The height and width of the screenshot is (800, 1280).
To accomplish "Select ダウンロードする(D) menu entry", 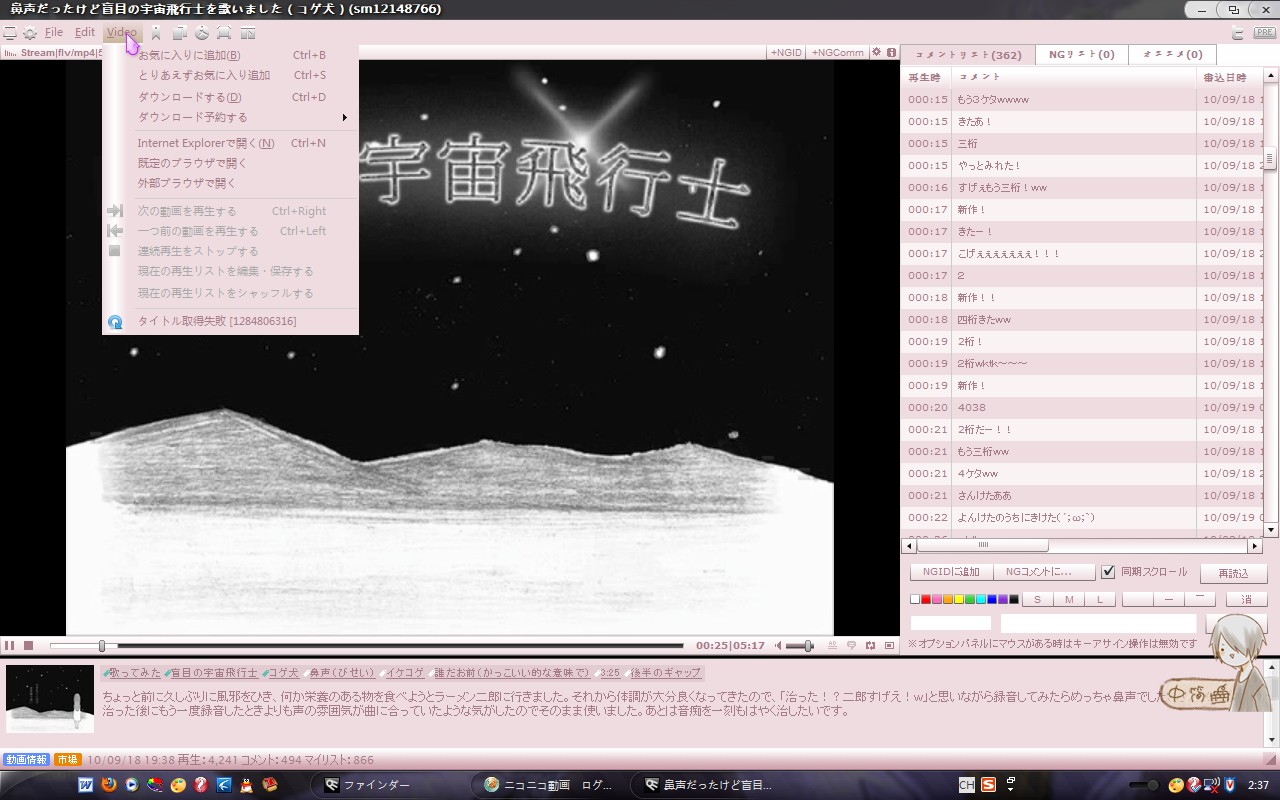I will (230, 97).
